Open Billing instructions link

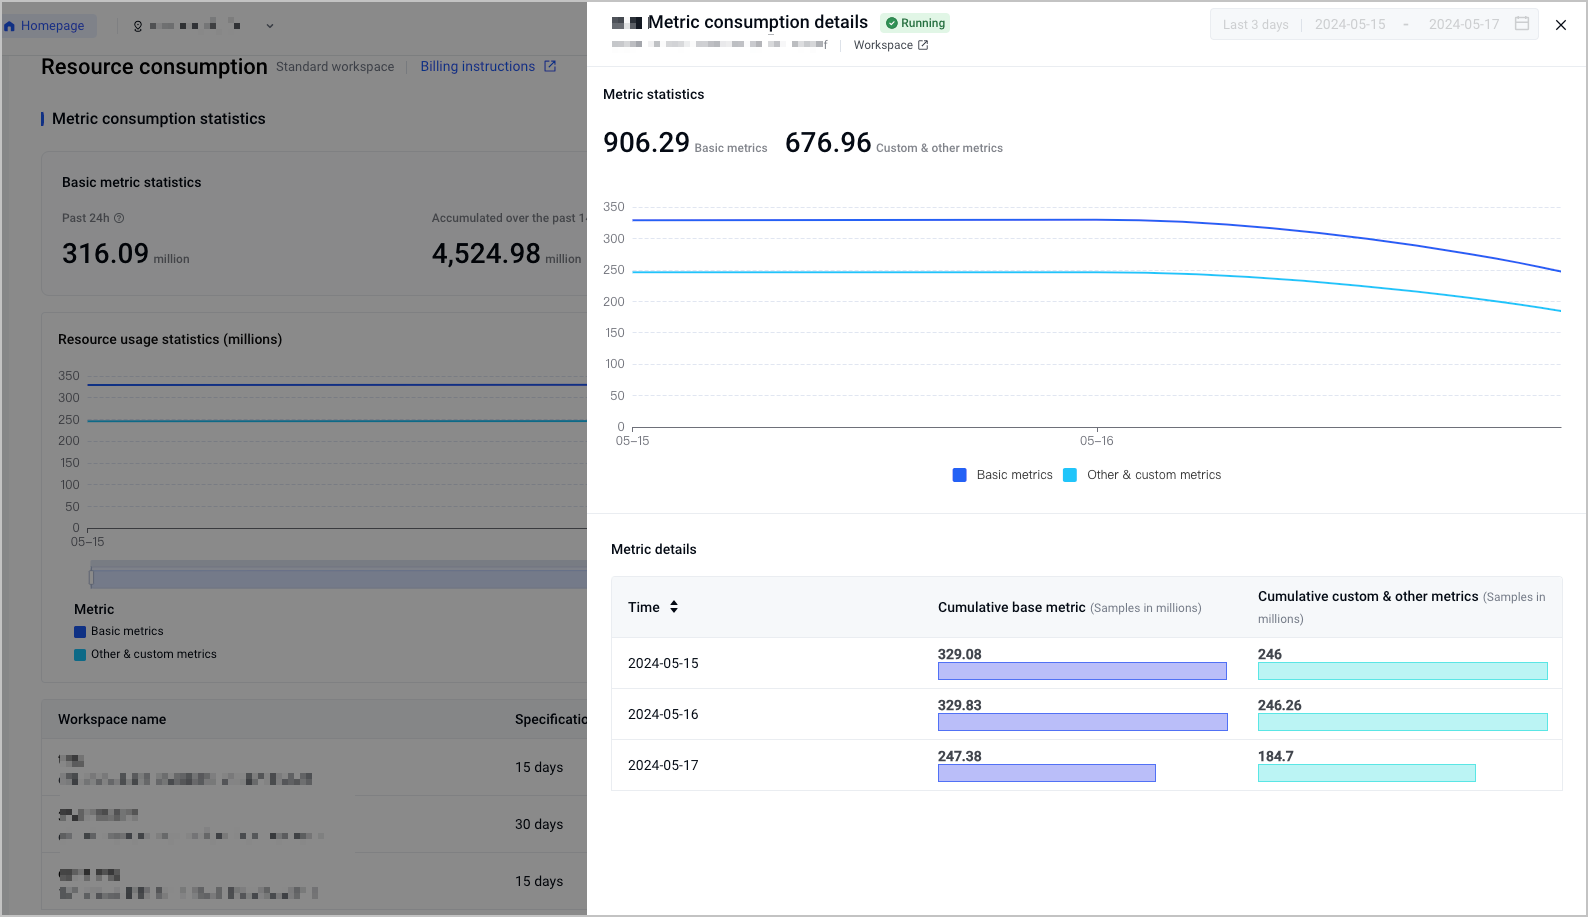478,66
